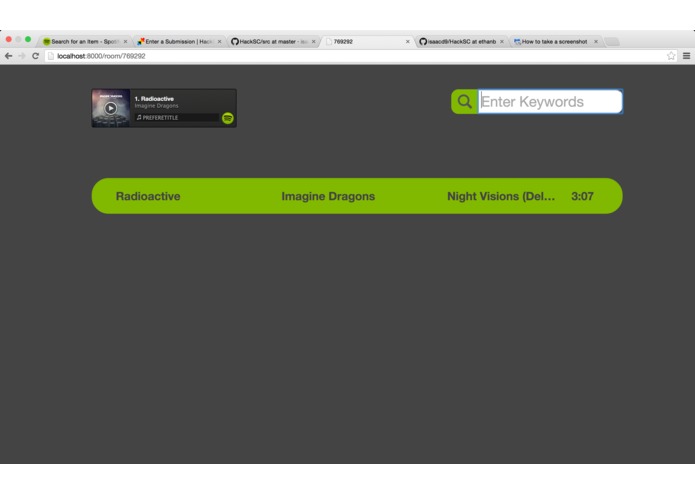695x494 pixels.
Task: Close the HackSC/src at master tab
Action: [313, 42]
